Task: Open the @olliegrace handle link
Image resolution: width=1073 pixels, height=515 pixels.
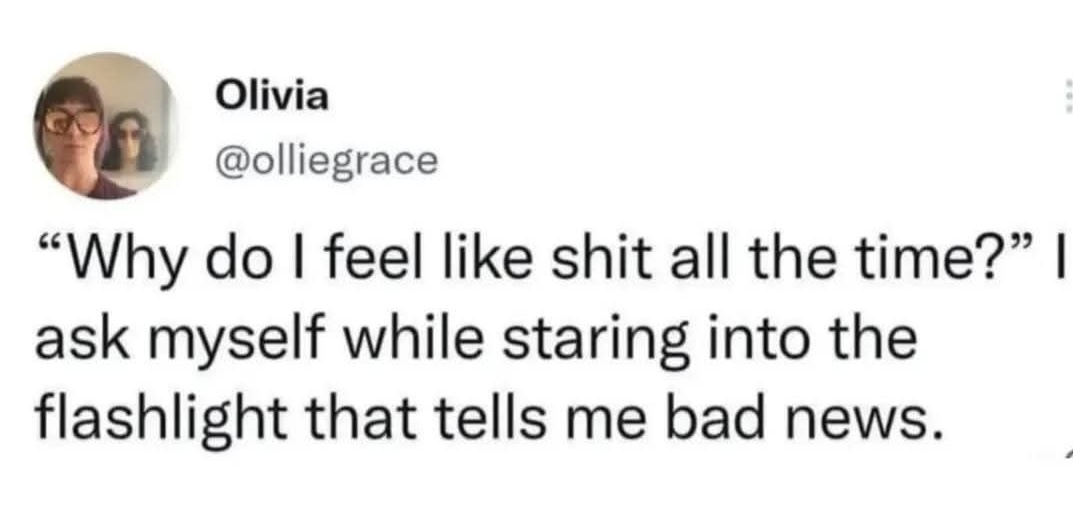Action: click(326, 161)
